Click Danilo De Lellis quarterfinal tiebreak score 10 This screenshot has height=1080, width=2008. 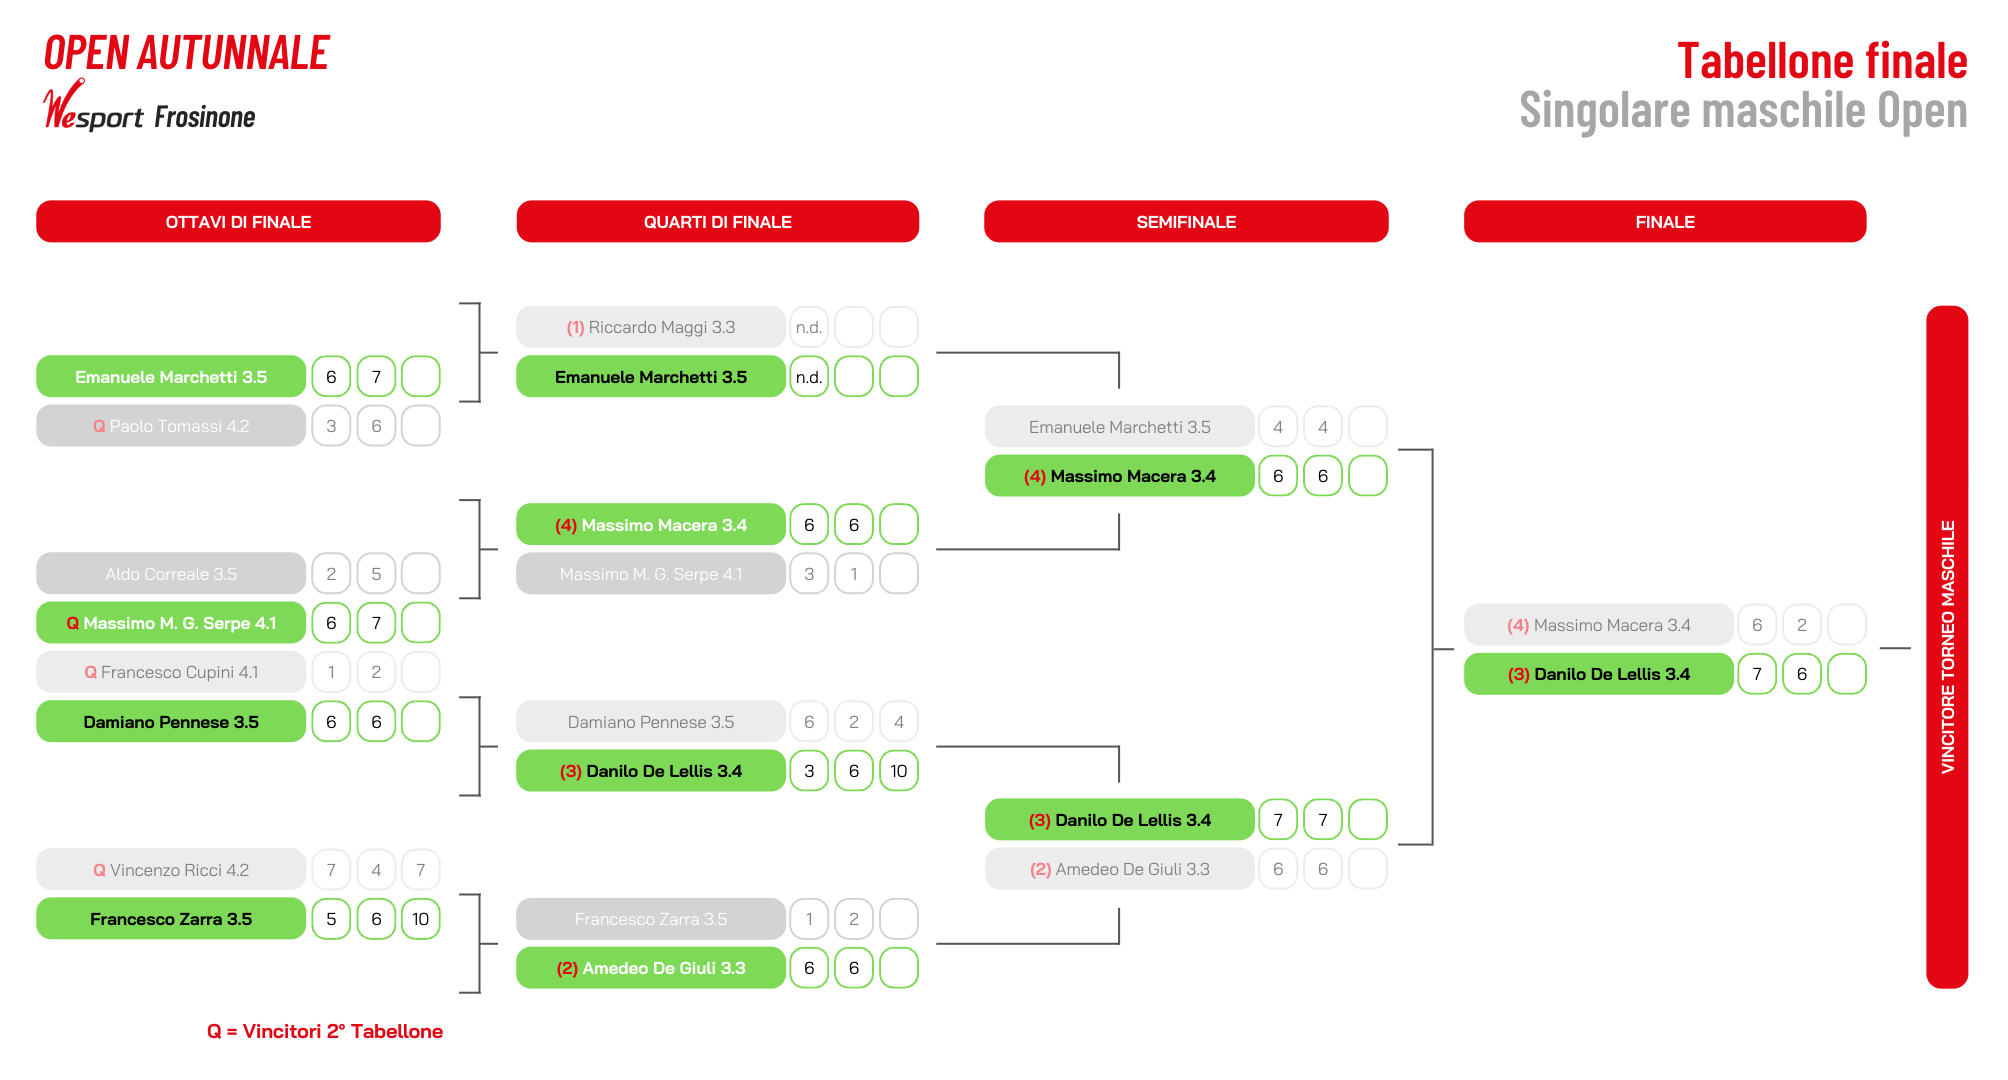899,771
